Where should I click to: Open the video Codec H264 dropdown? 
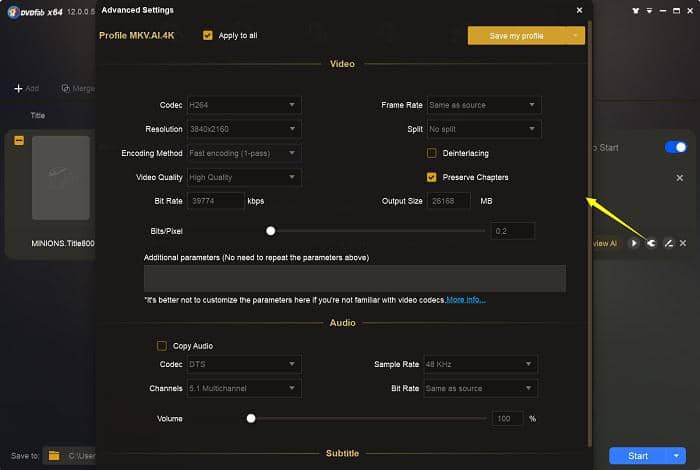click(x=244, y=105)
